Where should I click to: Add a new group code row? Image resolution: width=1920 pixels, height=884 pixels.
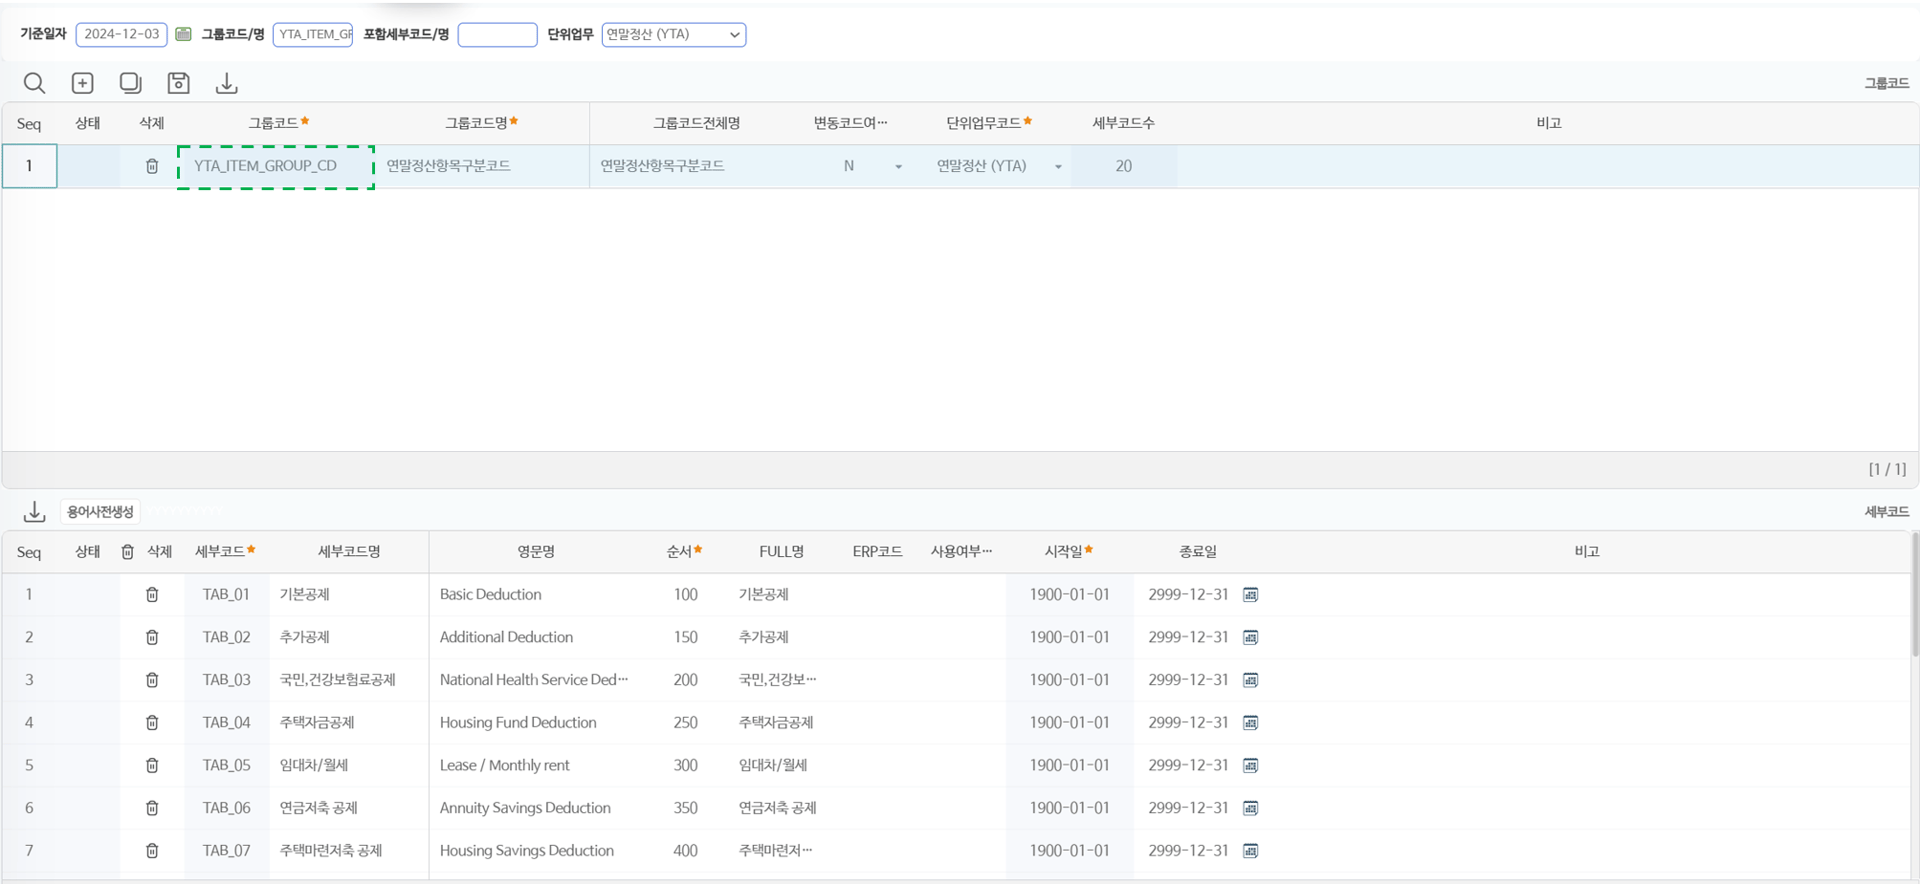(82, 83)
